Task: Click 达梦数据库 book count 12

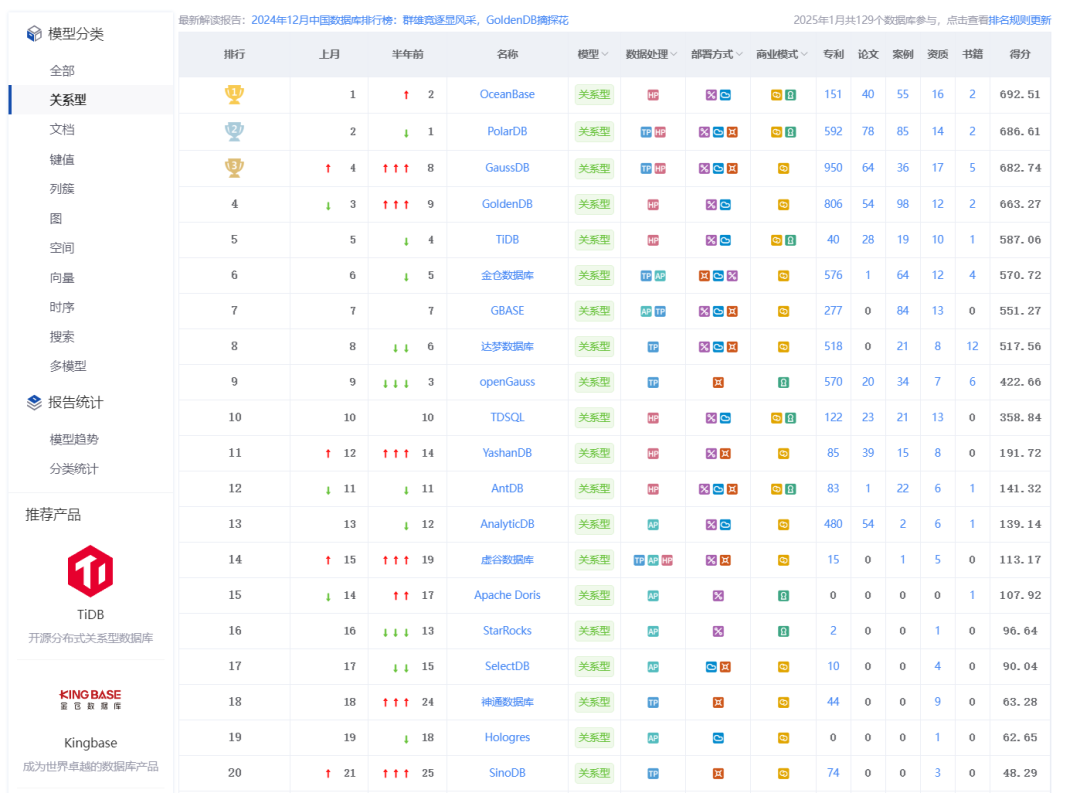Action: point(972,347)
